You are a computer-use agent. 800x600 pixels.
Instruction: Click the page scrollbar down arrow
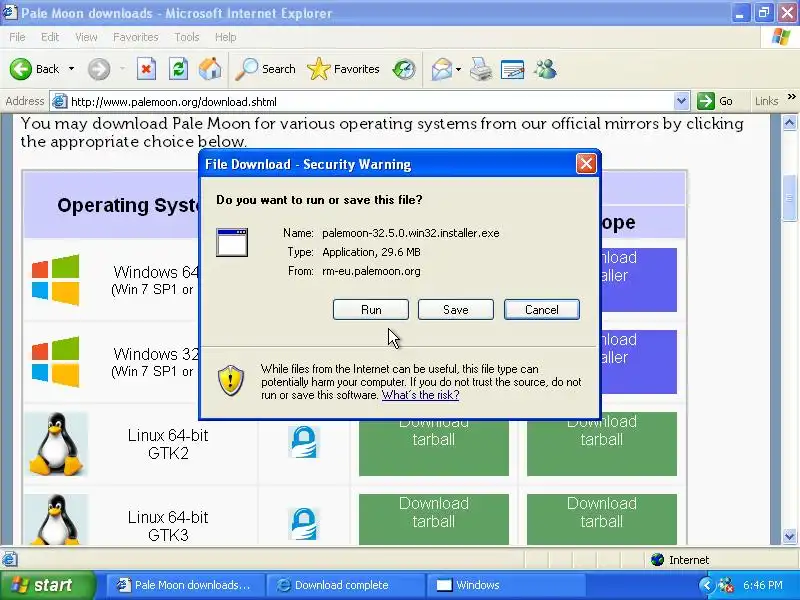click(789, 536)
